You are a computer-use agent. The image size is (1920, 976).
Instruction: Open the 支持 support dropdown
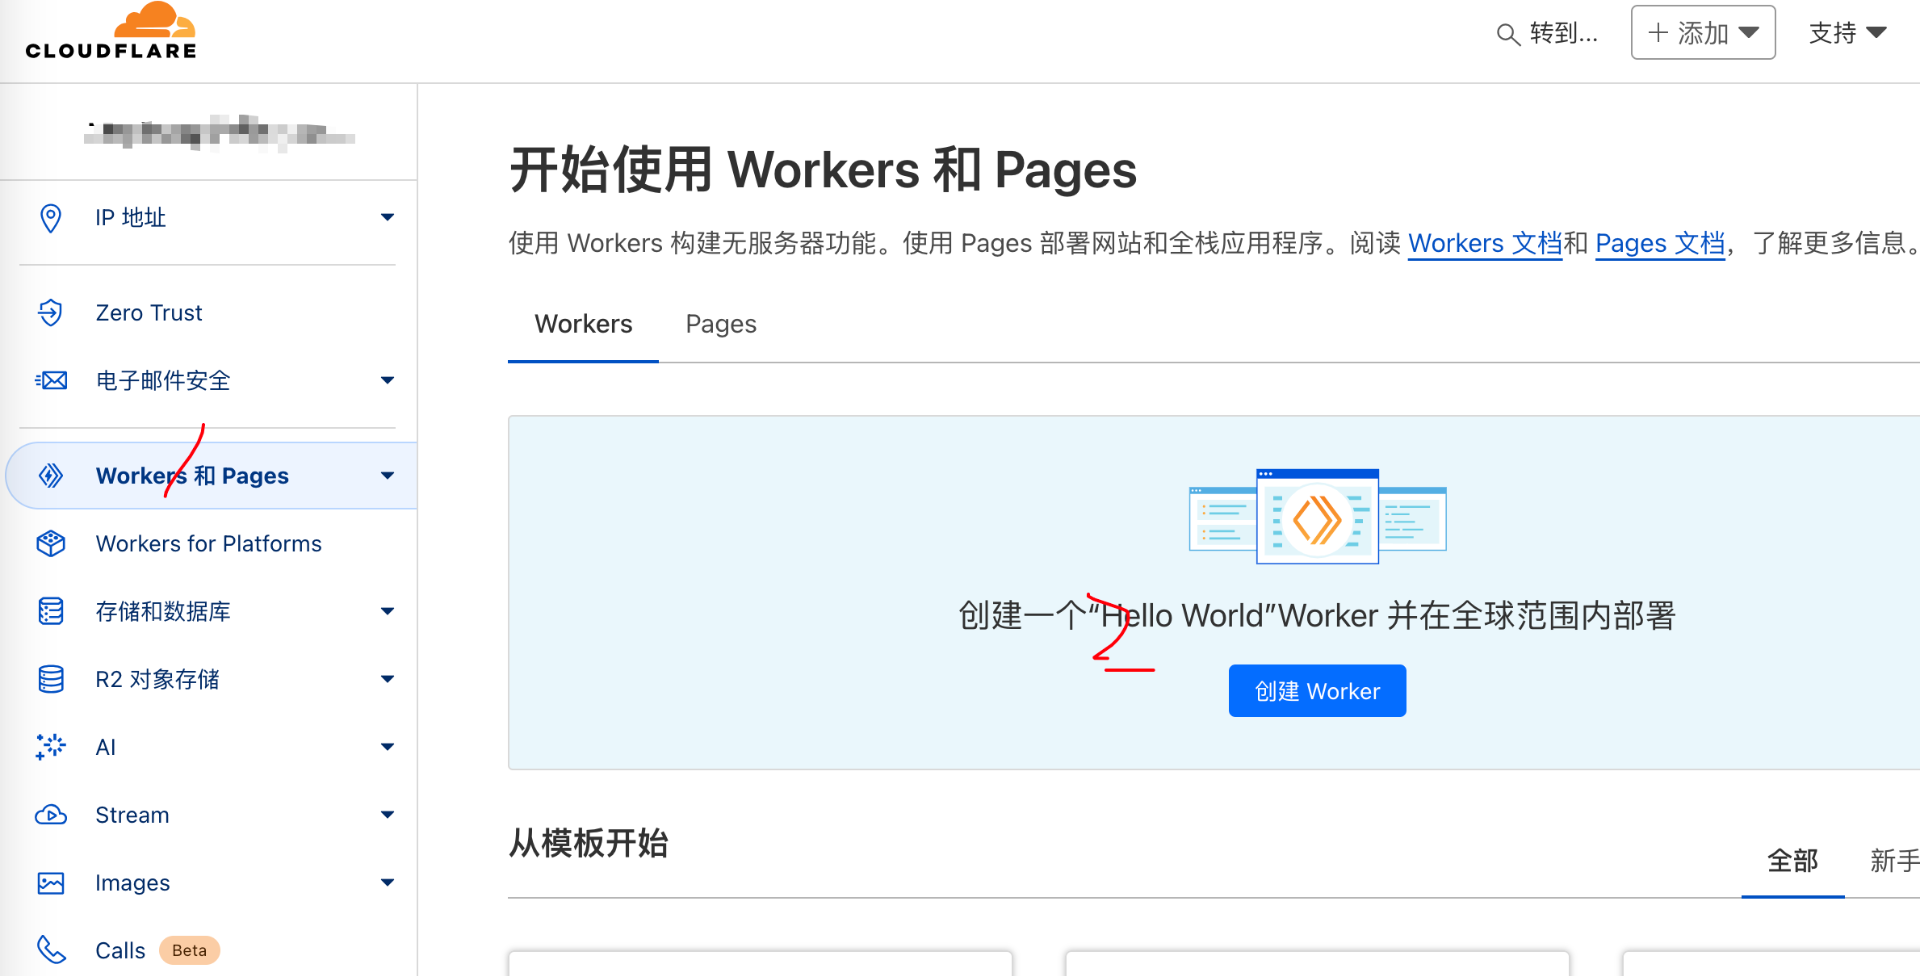coord(1846,33)
